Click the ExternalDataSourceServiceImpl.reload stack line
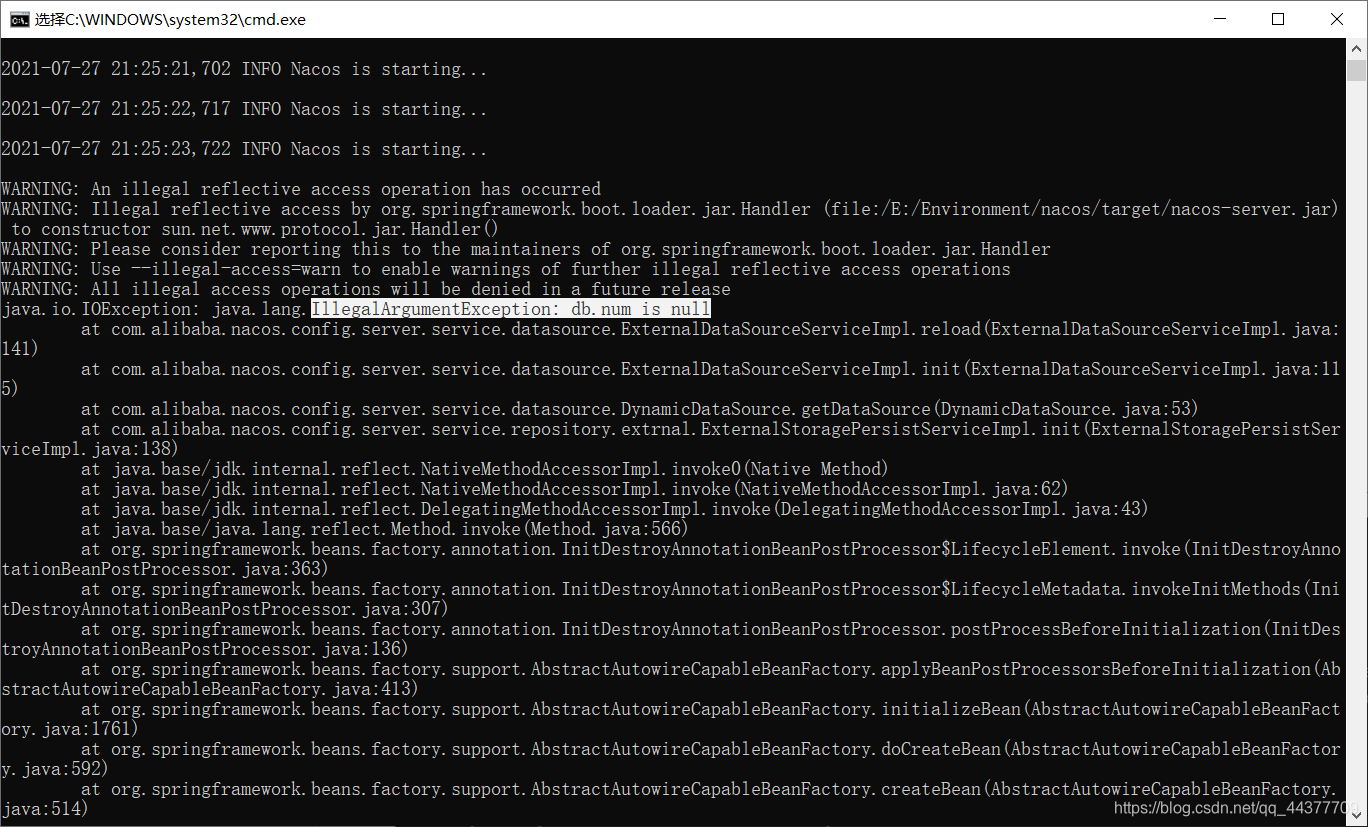Viewport: 1368px width, 827px height. click(670, 339)
